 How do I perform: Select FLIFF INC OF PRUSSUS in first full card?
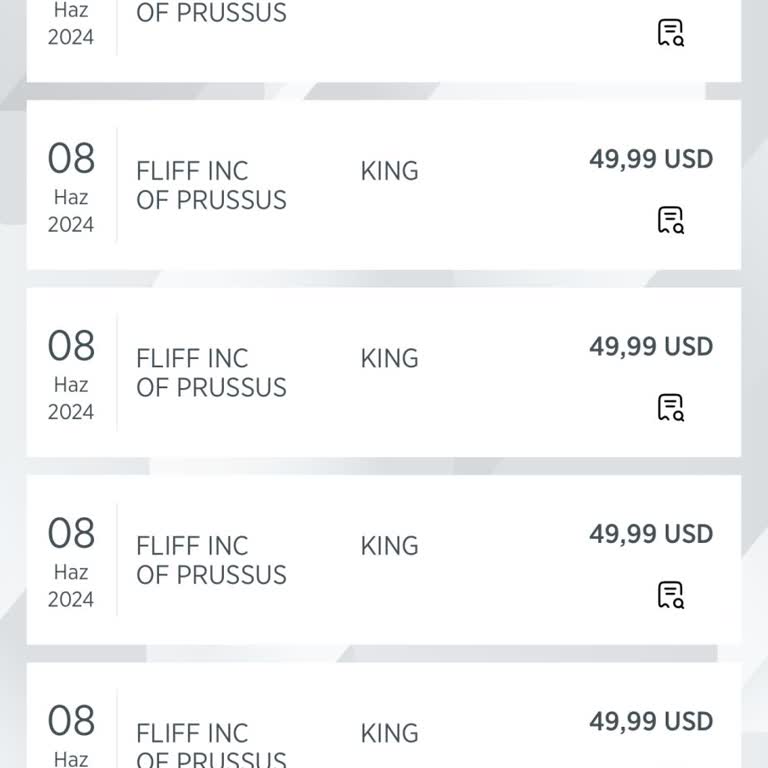211,185
